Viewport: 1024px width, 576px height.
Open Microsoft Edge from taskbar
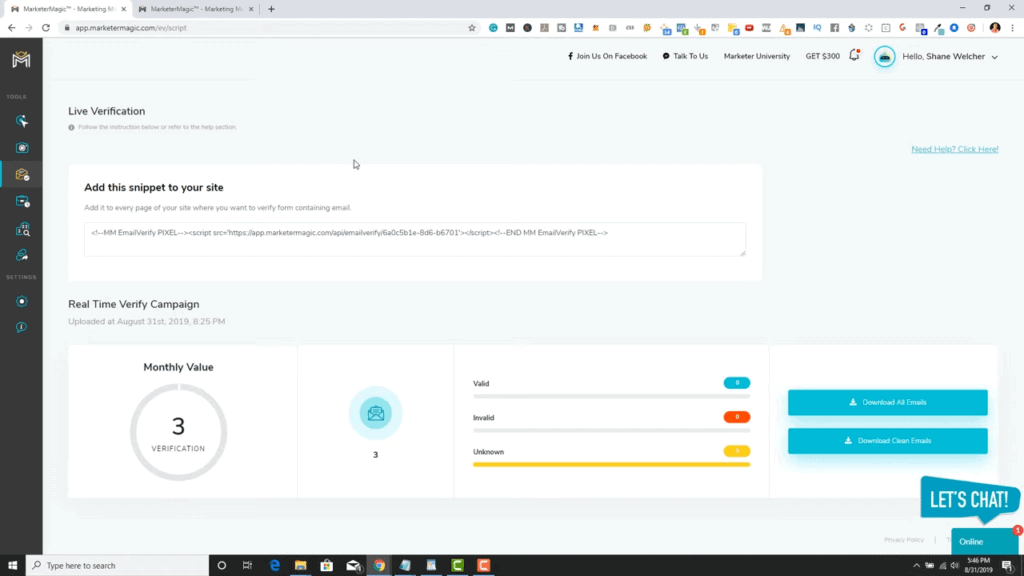pos(274,566)
